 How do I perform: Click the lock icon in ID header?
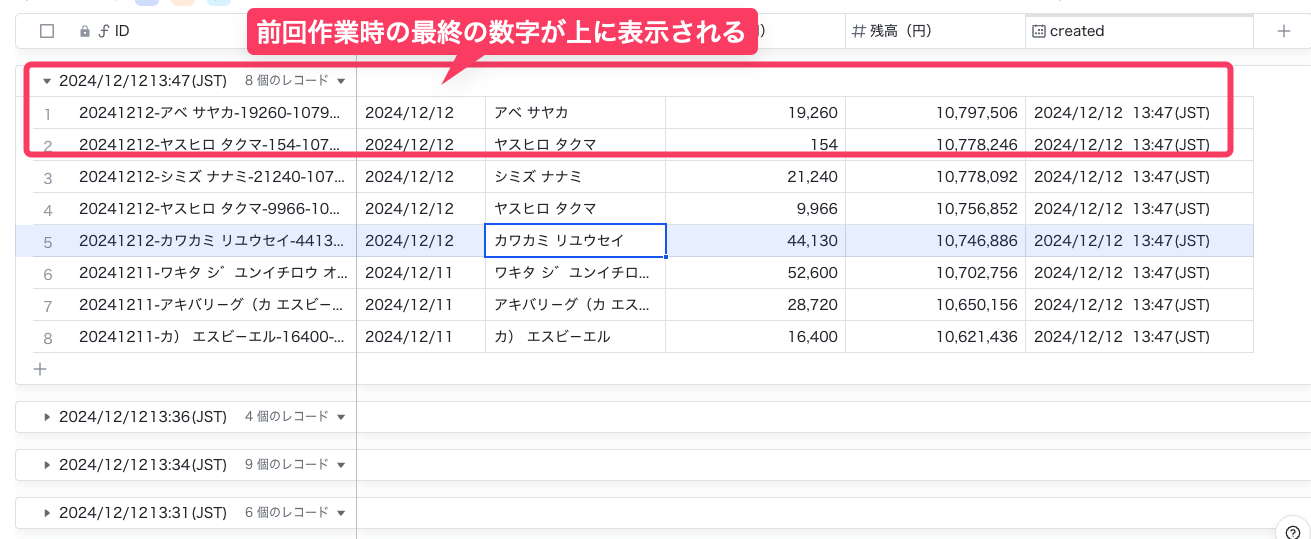[85, 31]
